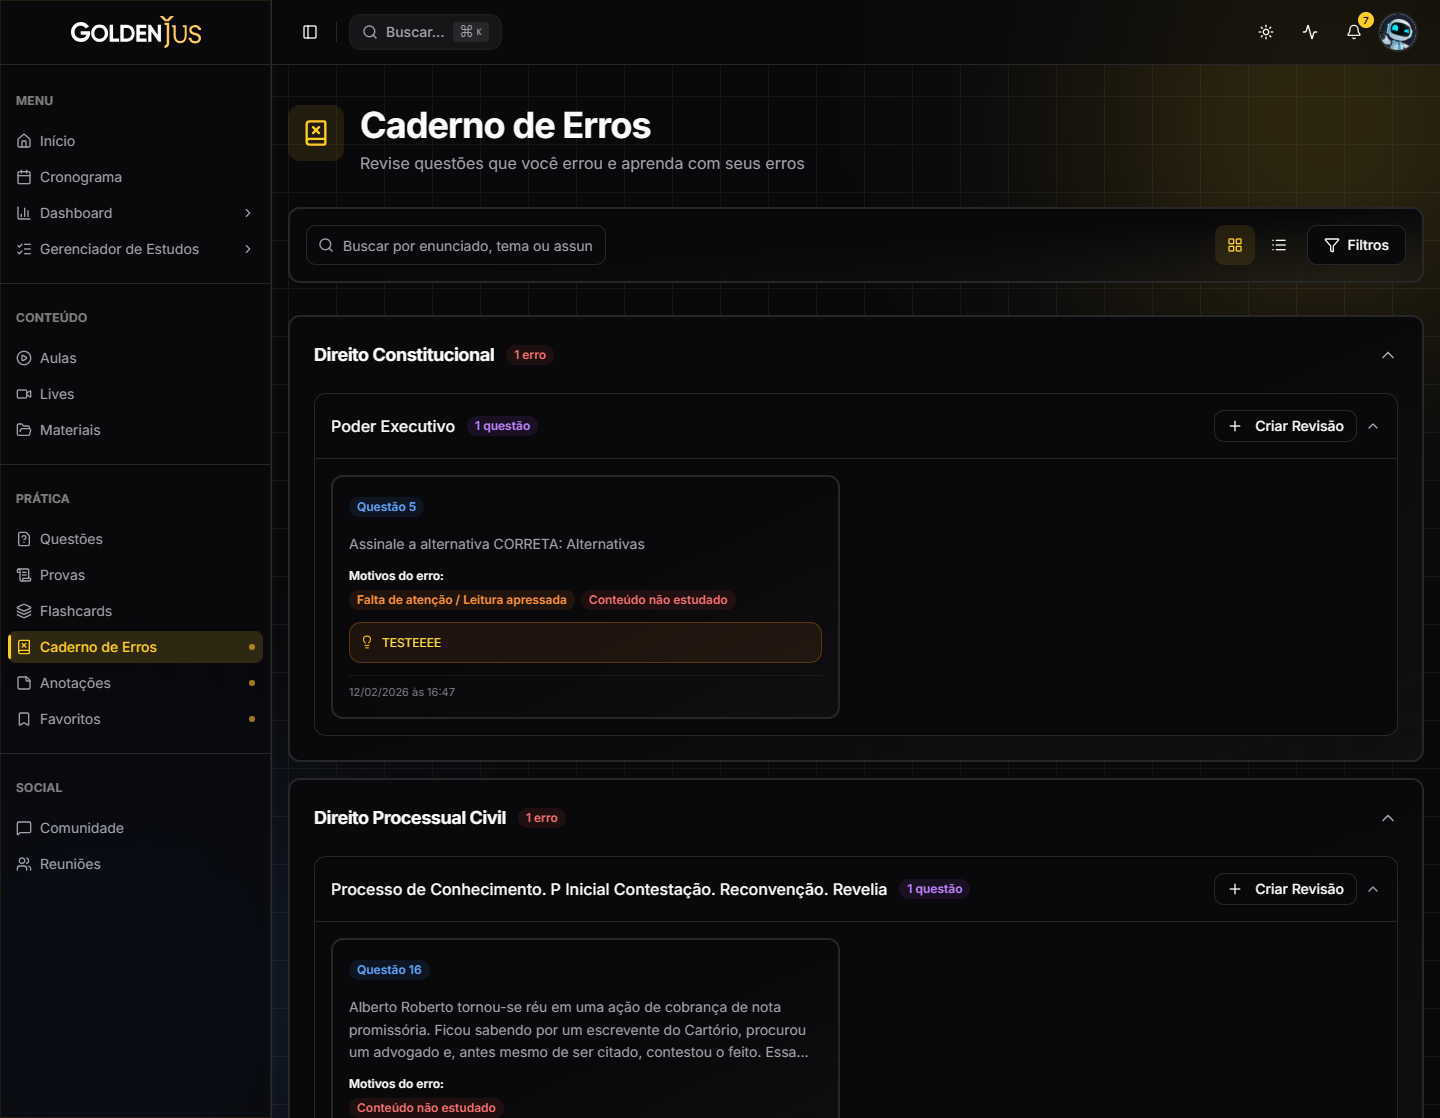Collapse the Processo de Conhecimento topic
The width and height of the screenshot is (1440, 1118).
1373,889
